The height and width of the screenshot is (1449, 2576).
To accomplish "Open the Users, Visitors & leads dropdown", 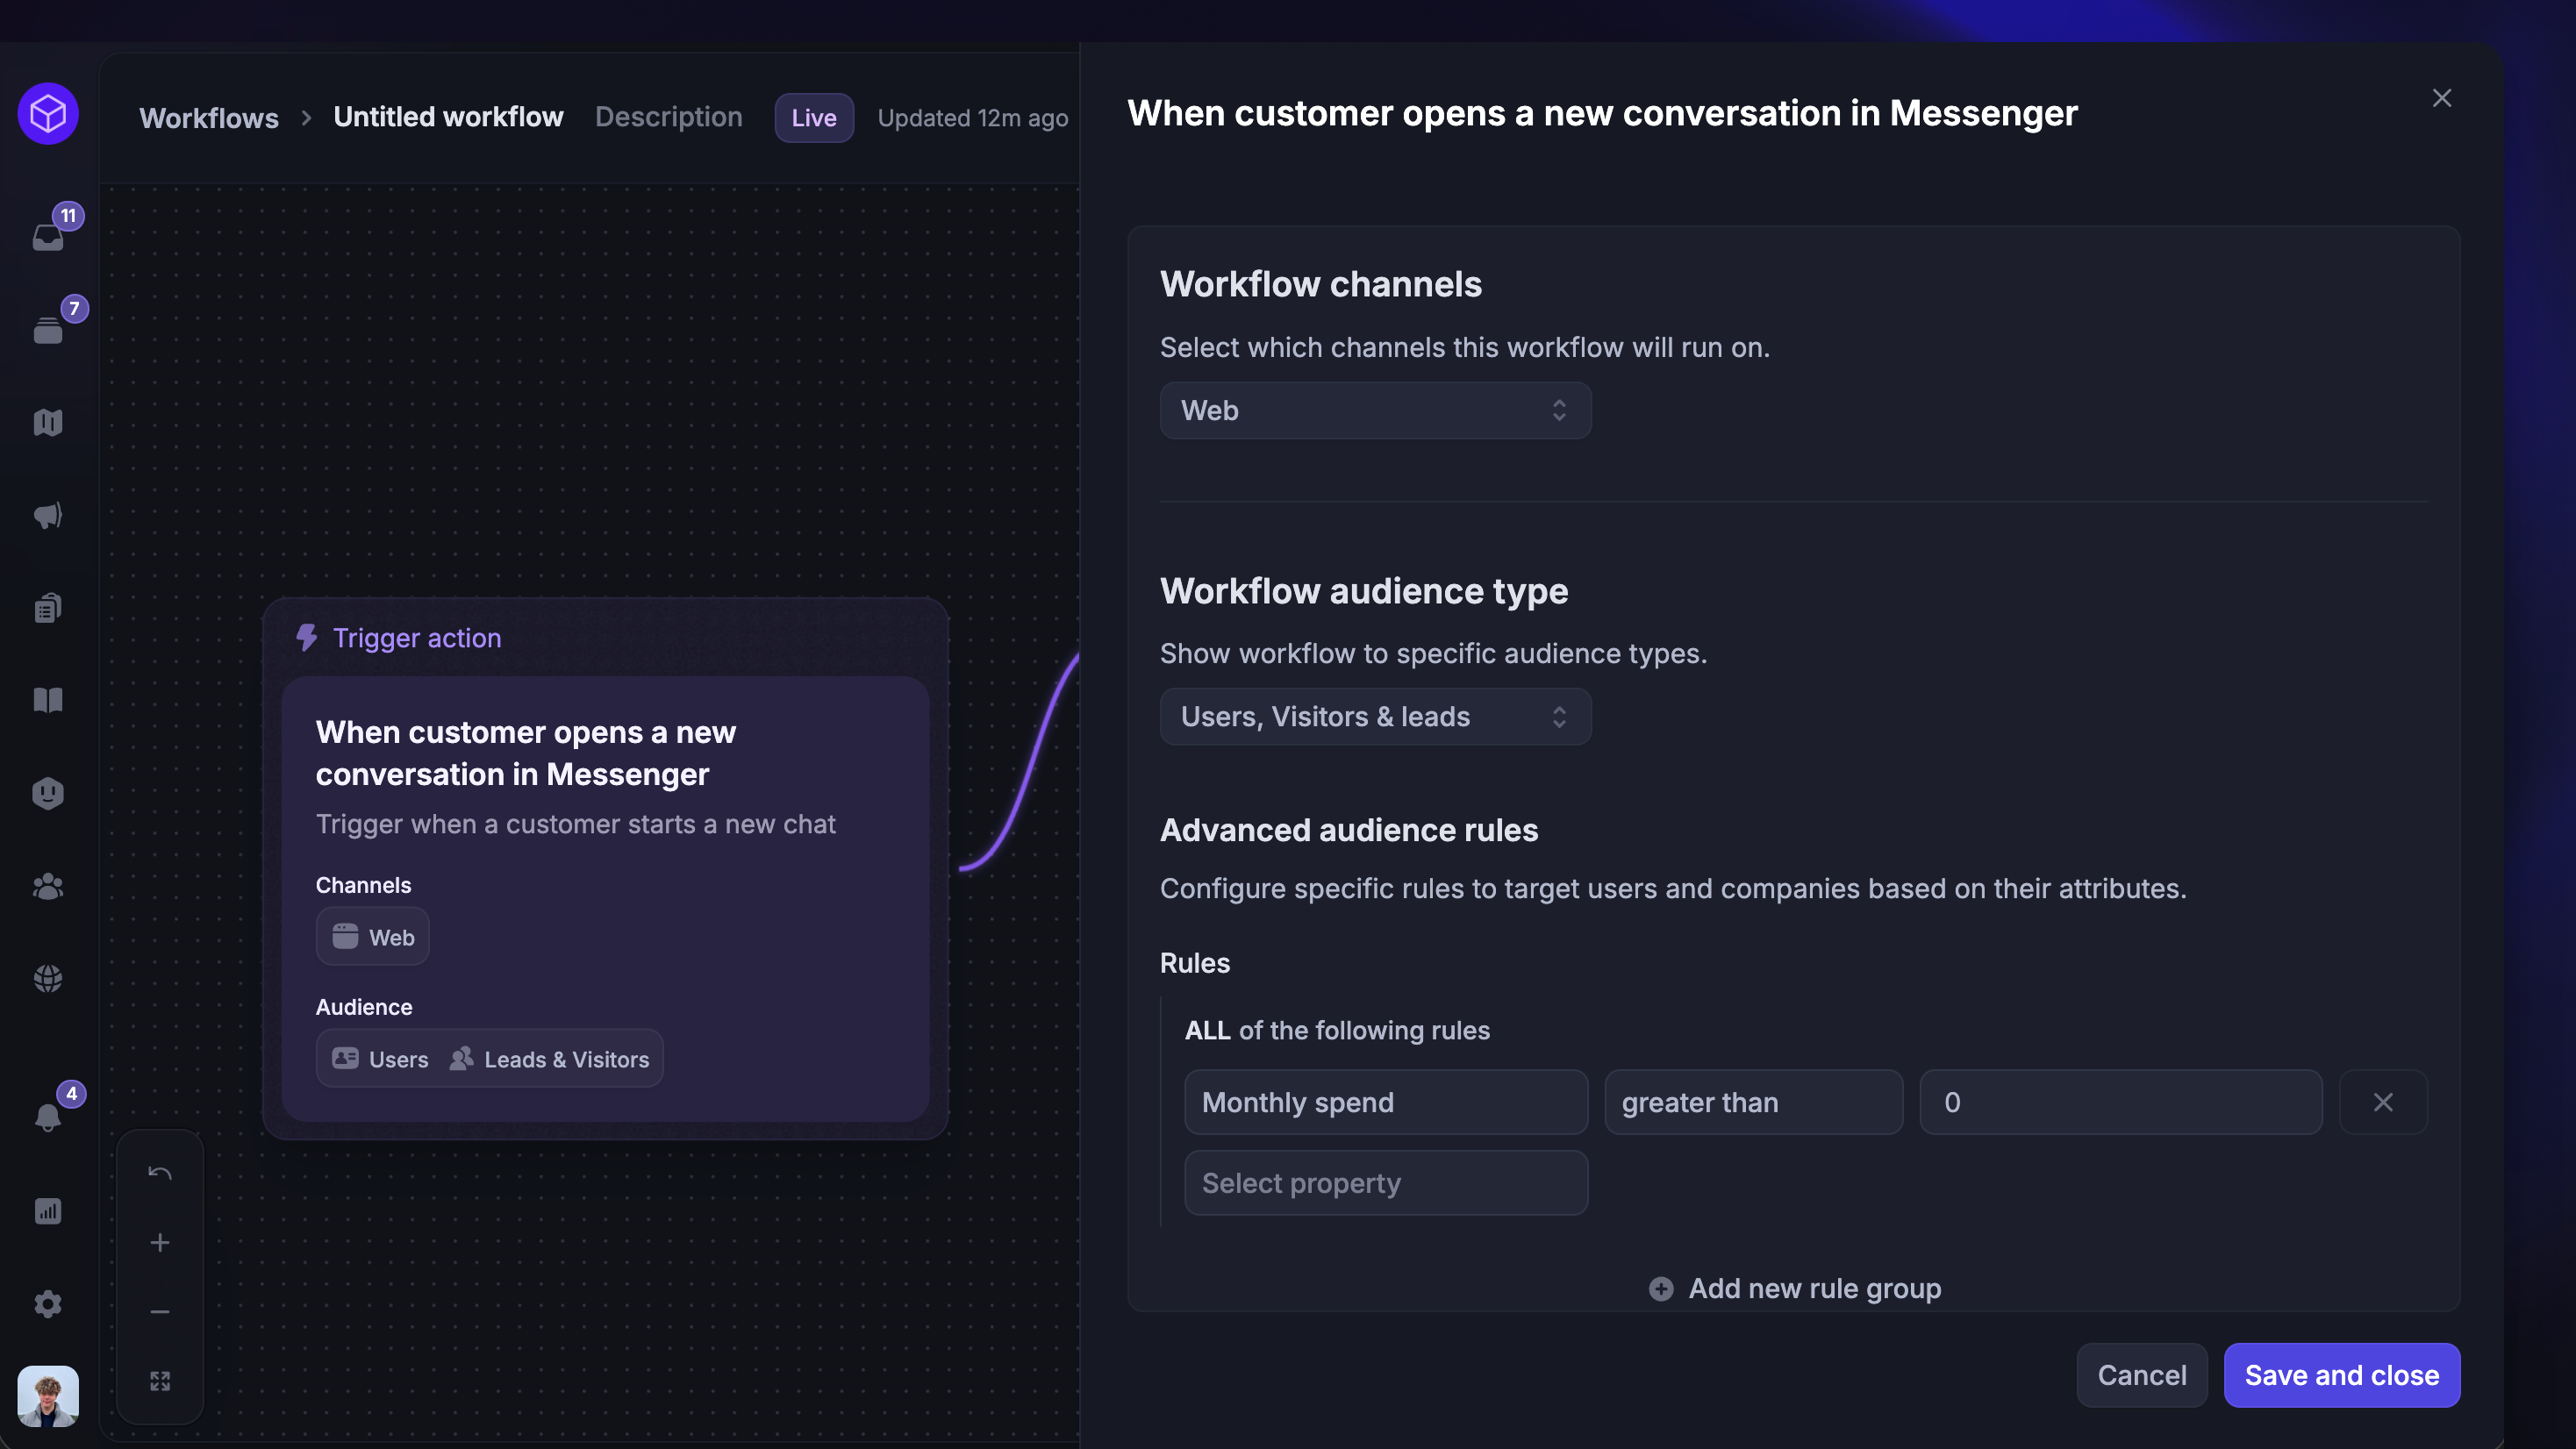I will (x=1375, y=716).
